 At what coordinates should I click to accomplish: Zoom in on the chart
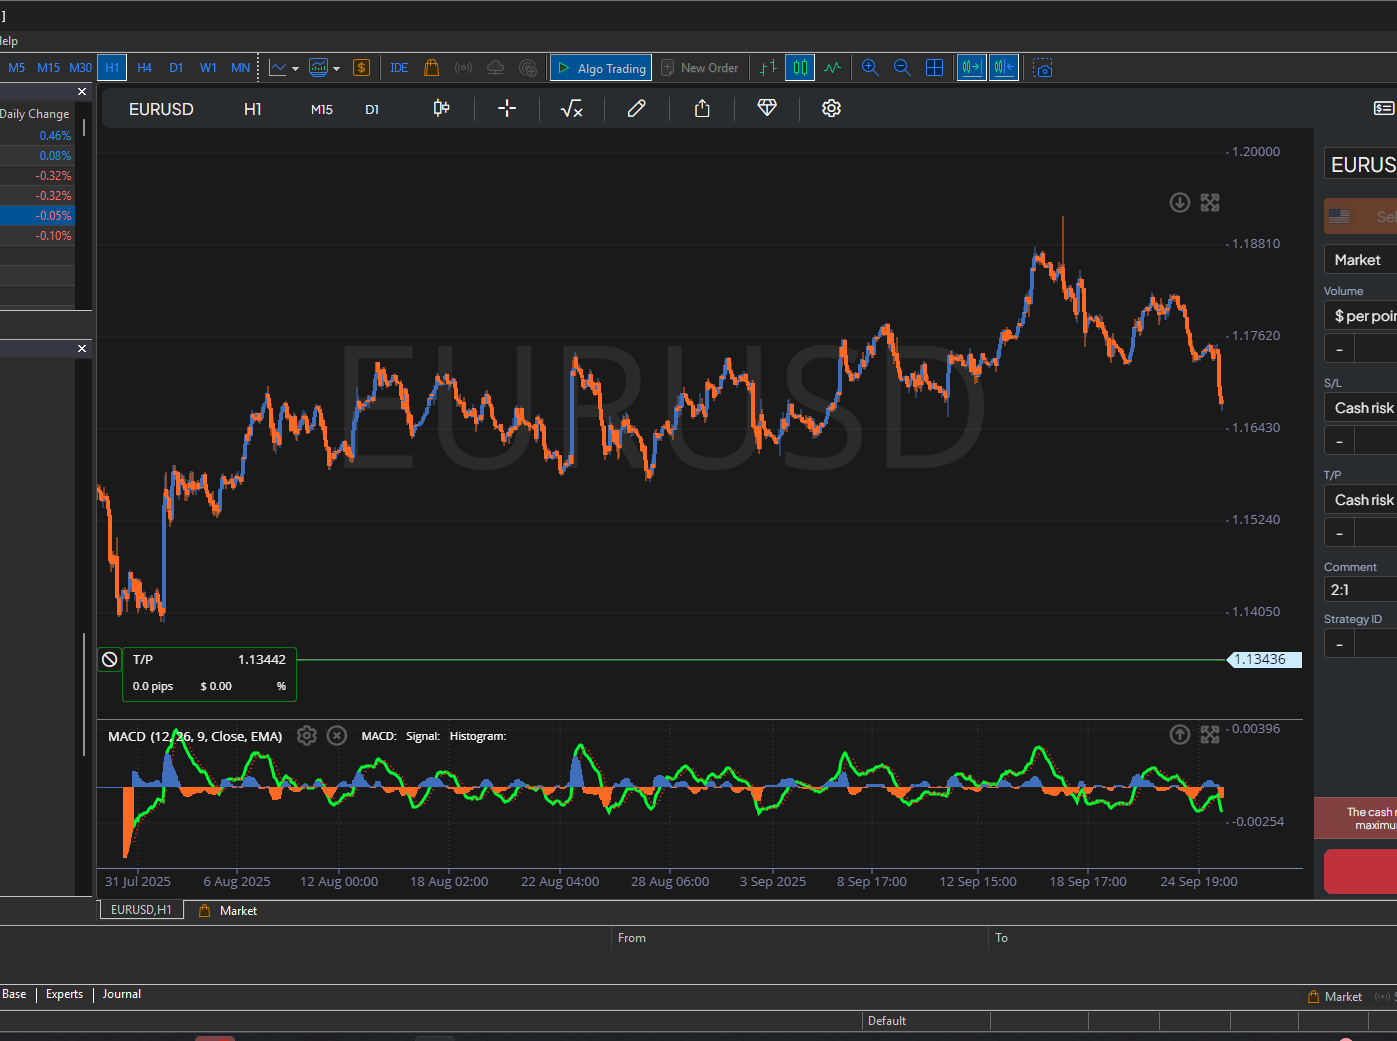(x=870, y=68)
